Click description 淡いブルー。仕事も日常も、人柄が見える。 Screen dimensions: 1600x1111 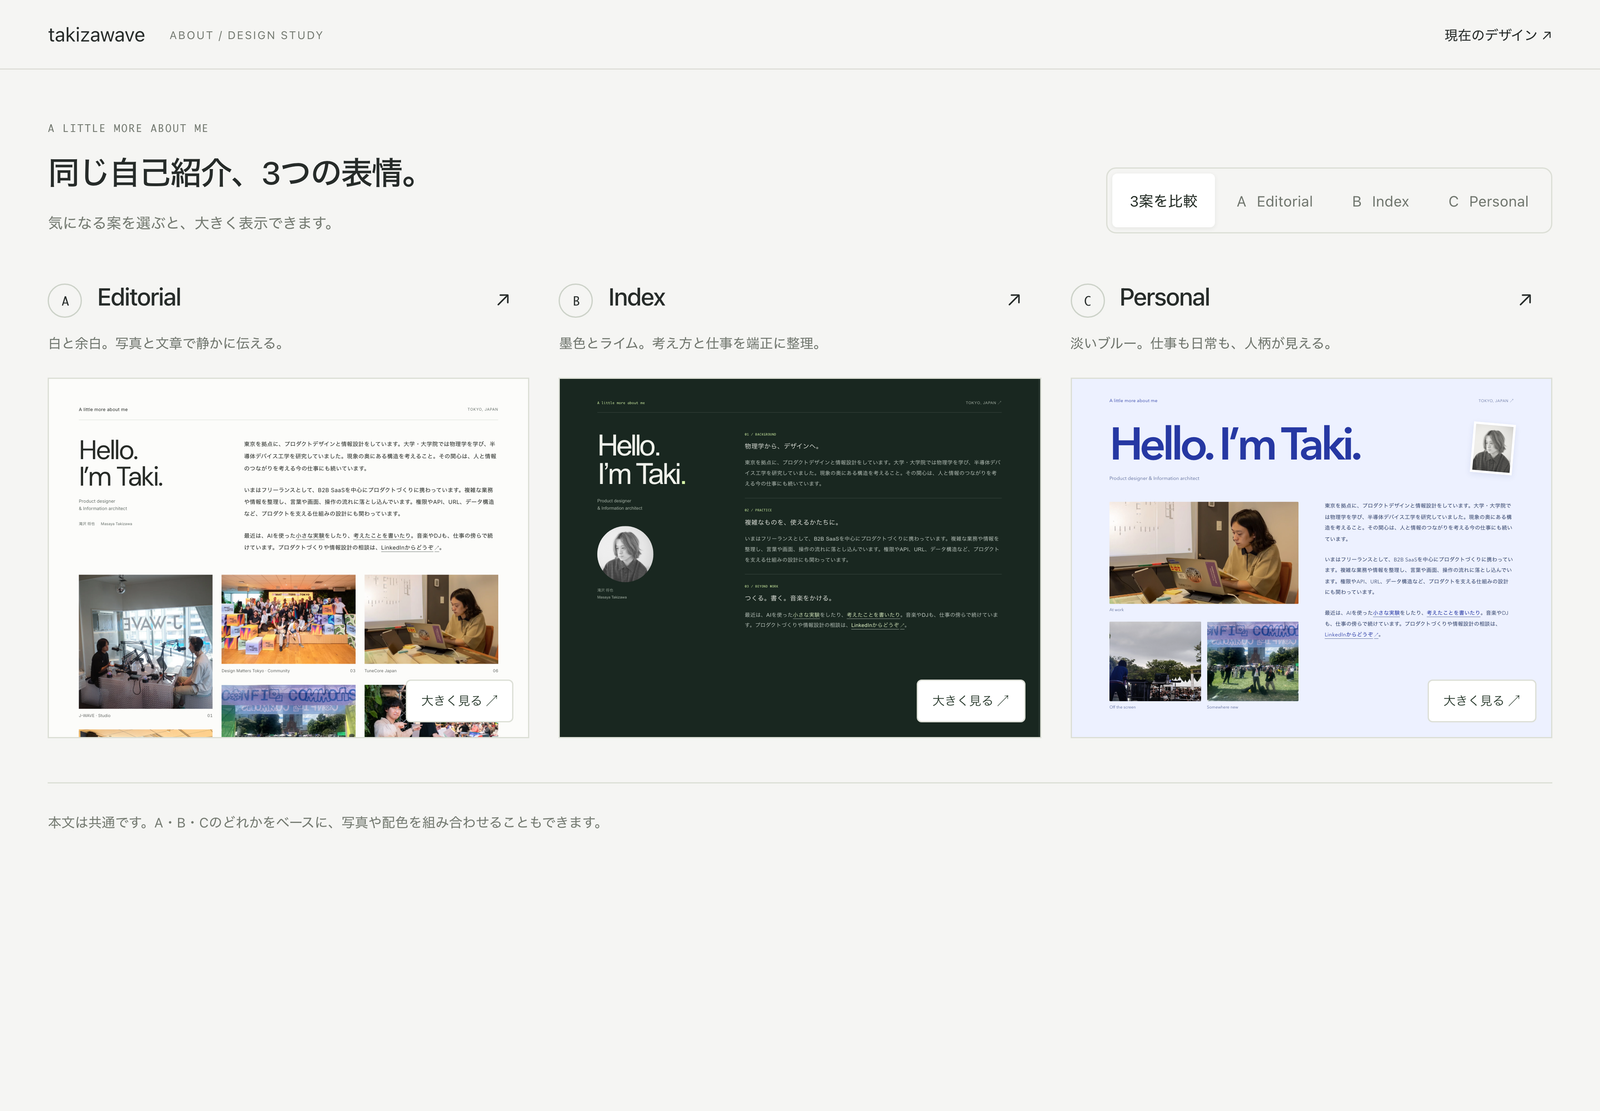(1203, 343)
